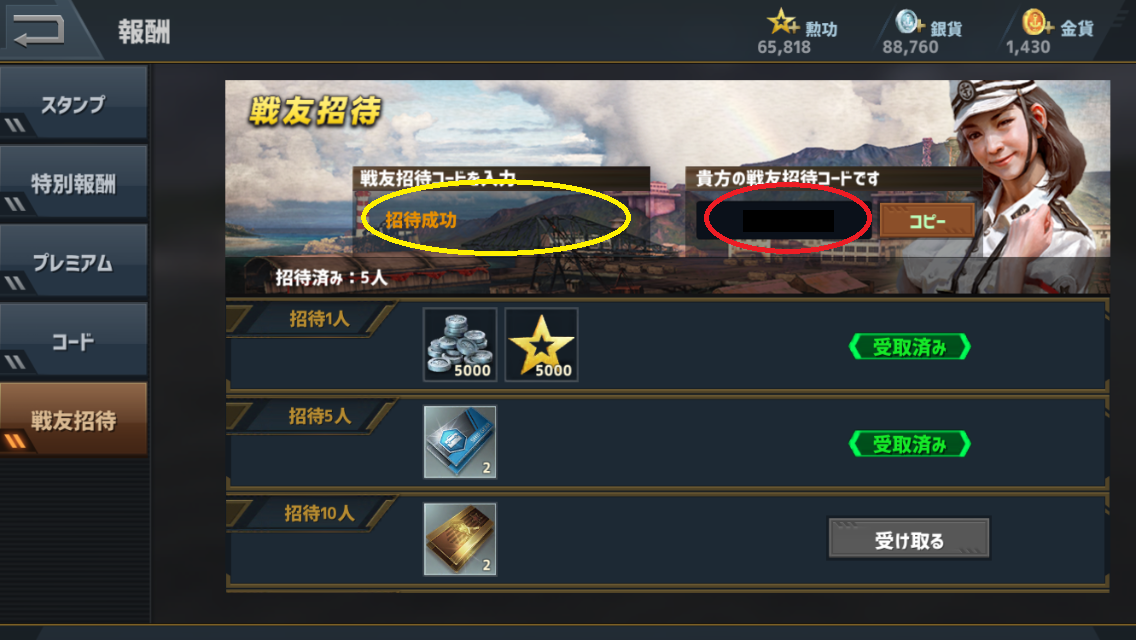Click the 受取済み badge for 招待5人
The width and height of the screenshot is (1136, 640).
[x=909, y=444]
